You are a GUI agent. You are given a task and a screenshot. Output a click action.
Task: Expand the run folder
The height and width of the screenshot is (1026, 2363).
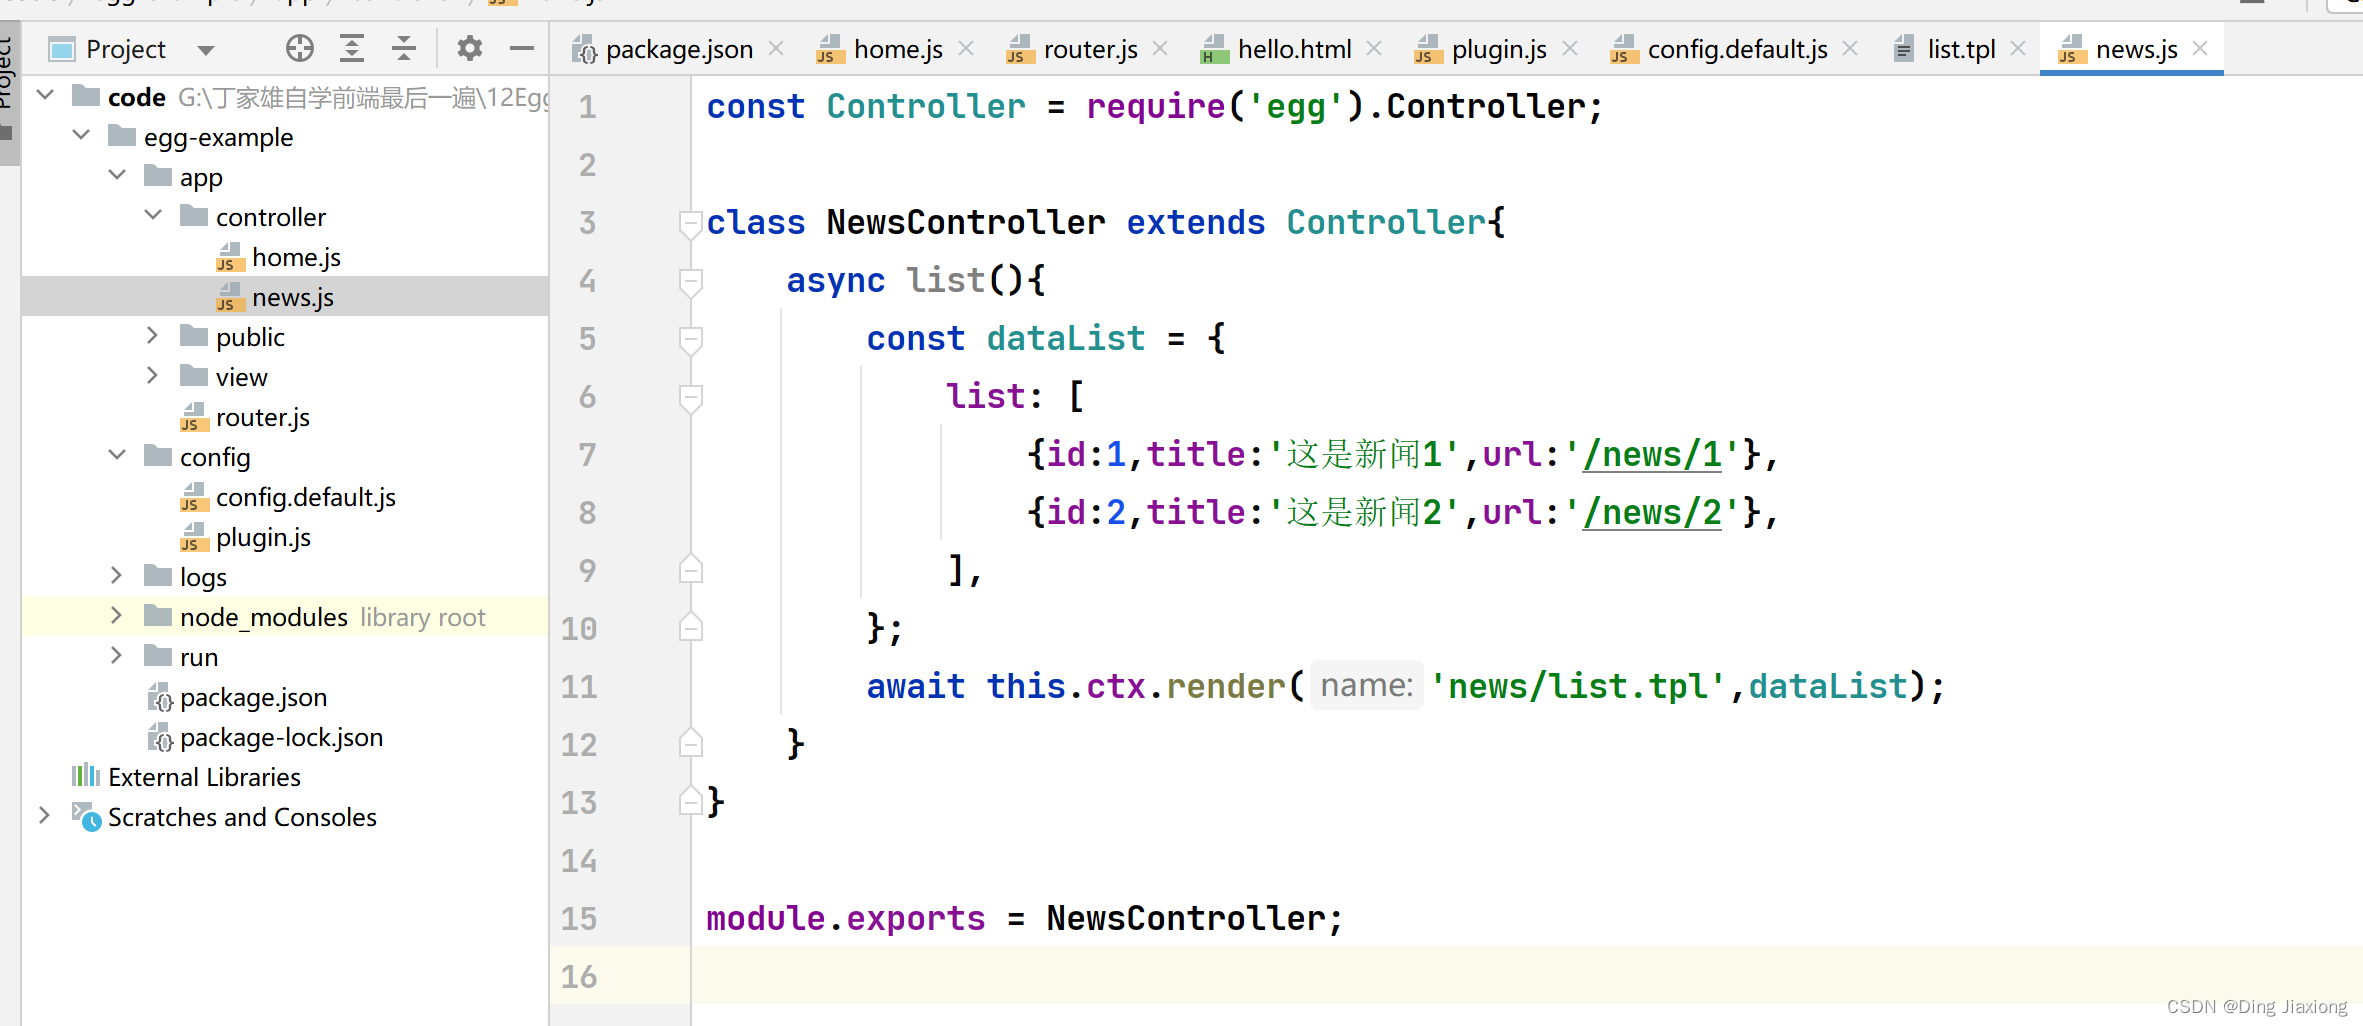[117, 655]
